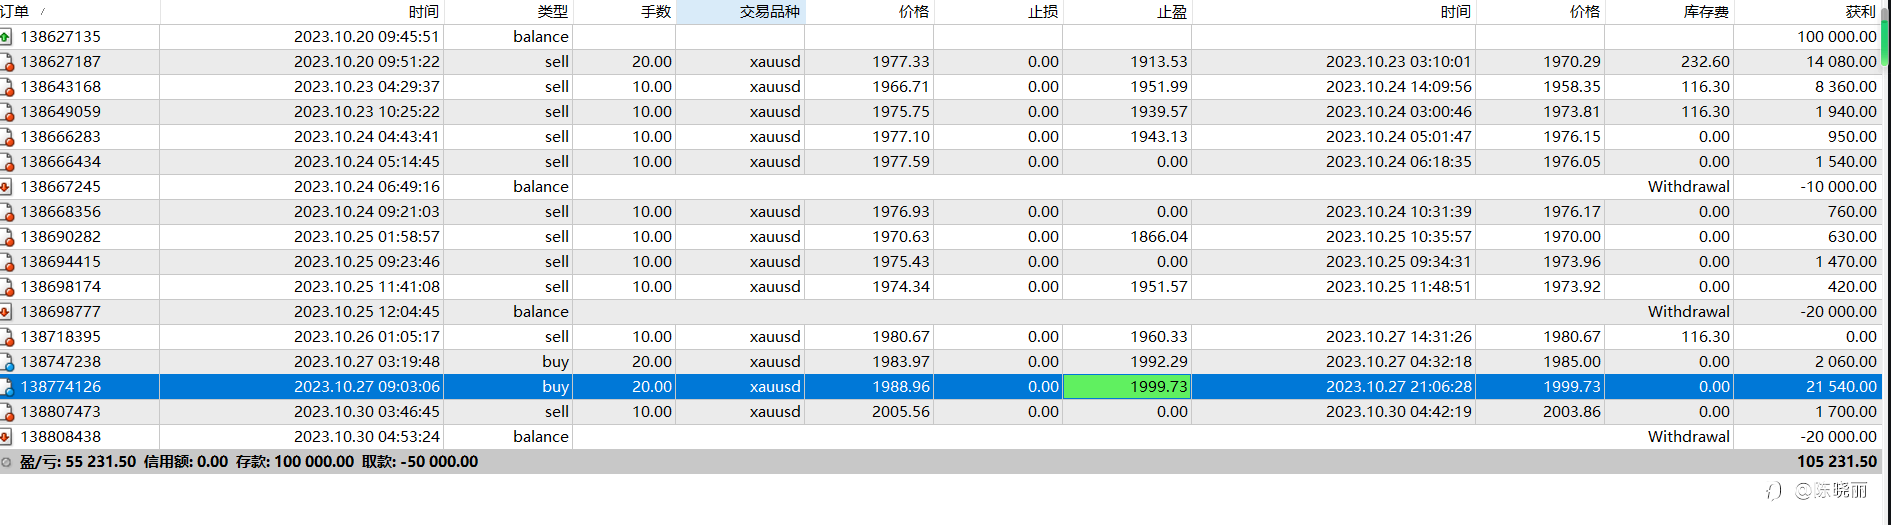The width and height of the screenshot is (1891, 525).
Task: Click the take-profit value 1992.29
Action: (1159, 362)
